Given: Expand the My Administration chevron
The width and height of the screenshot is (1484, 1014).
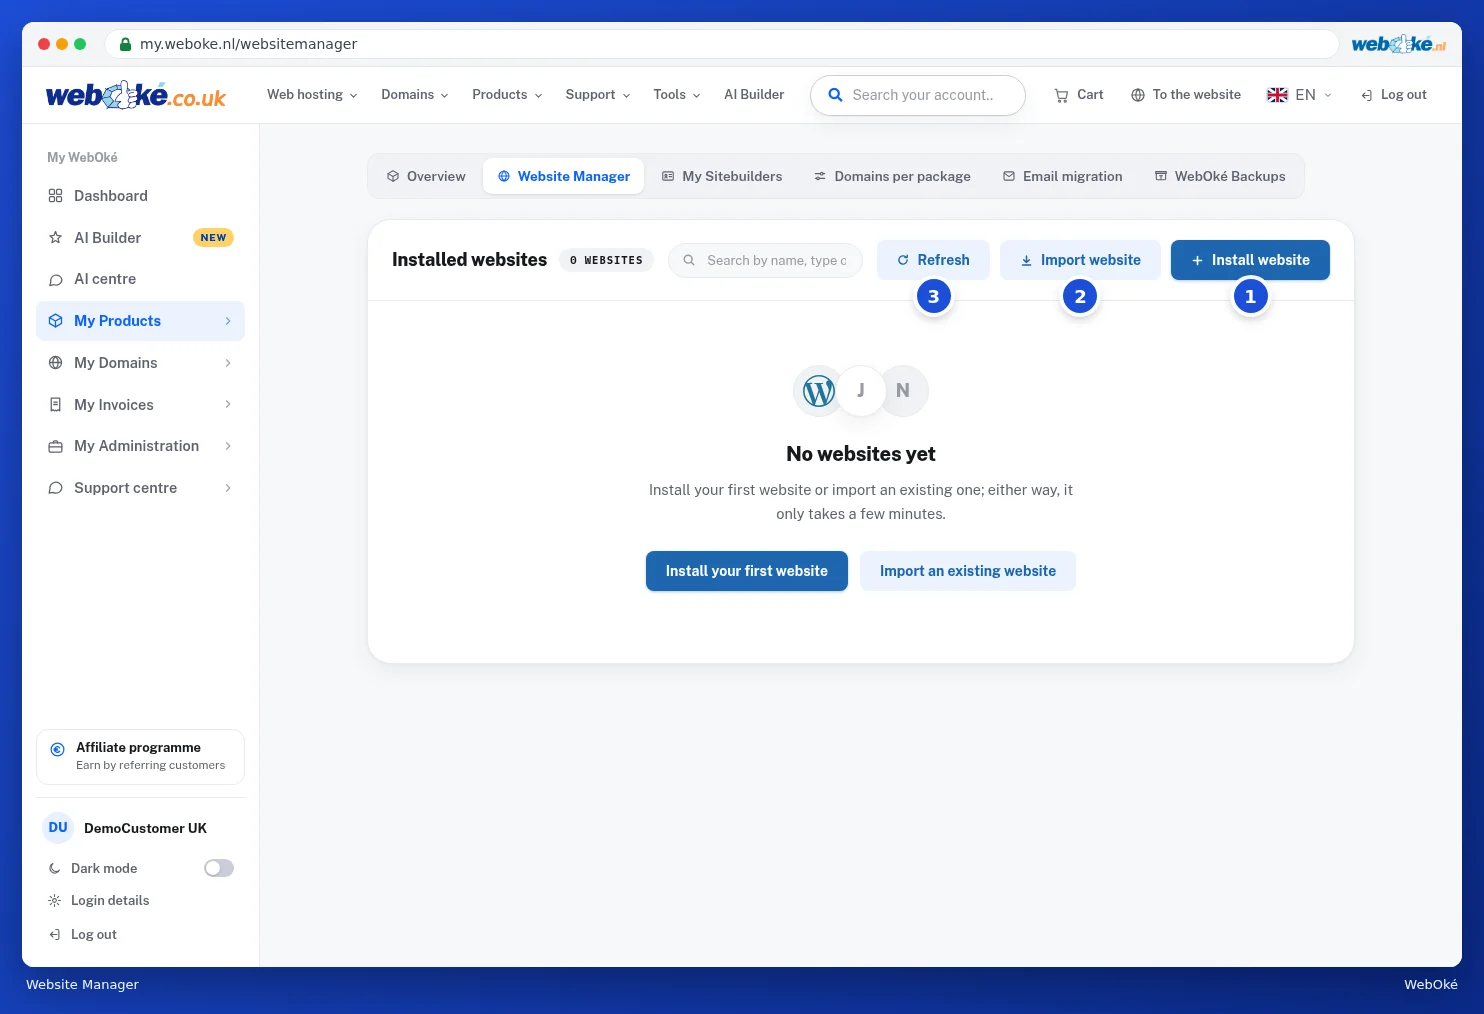Looking at the screenshot, I should [228, 446].
